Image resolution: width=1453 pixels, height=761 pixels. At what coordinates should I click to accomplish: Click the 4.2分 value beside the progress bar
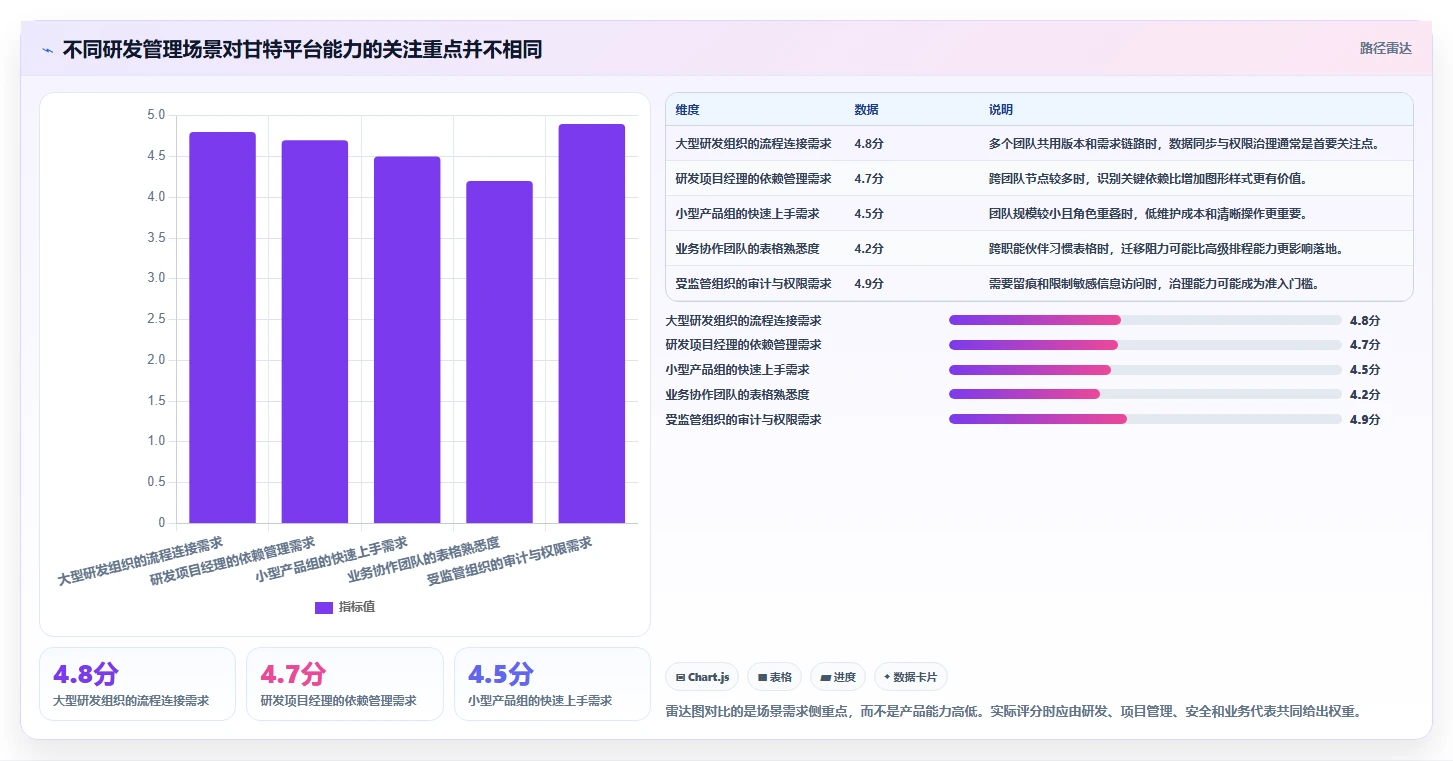coord(1364,395)
